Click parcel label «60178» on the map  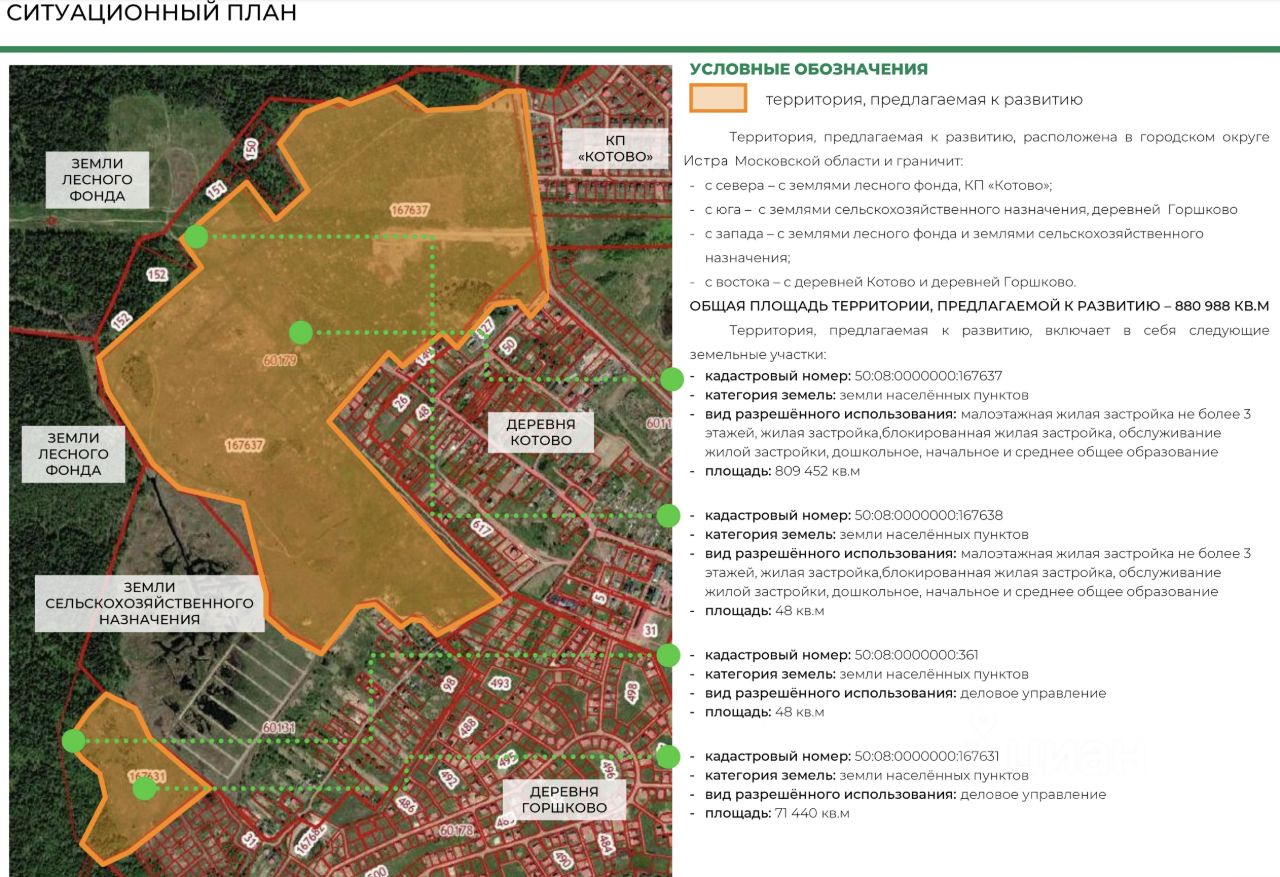(x=455, y=830)
